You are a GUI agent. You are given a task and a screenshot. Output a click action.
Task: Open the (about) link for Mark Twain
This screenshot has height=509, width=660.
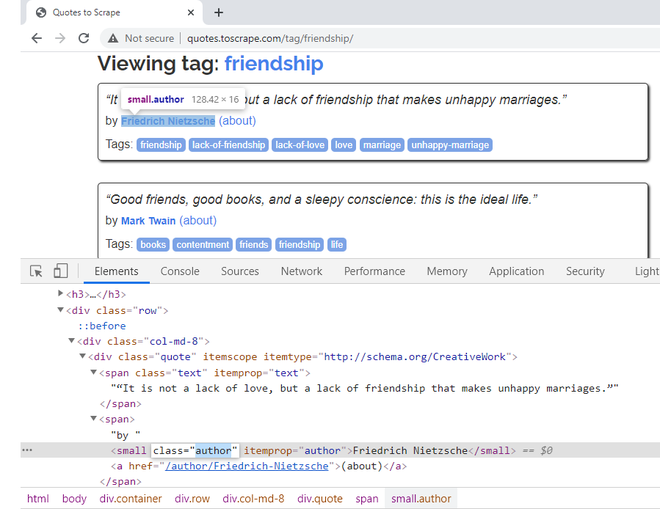(x=198, y=221)
